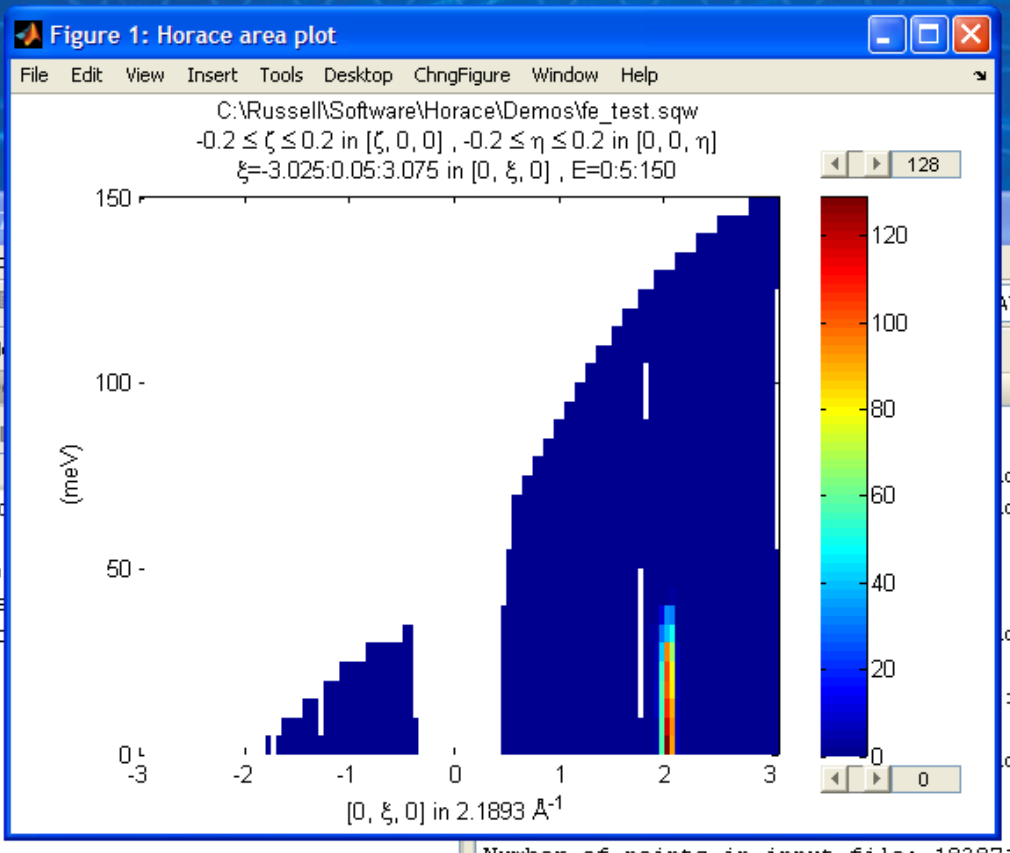Open the Window menu
Screen dimensions: 1010x853
(565, 75)
